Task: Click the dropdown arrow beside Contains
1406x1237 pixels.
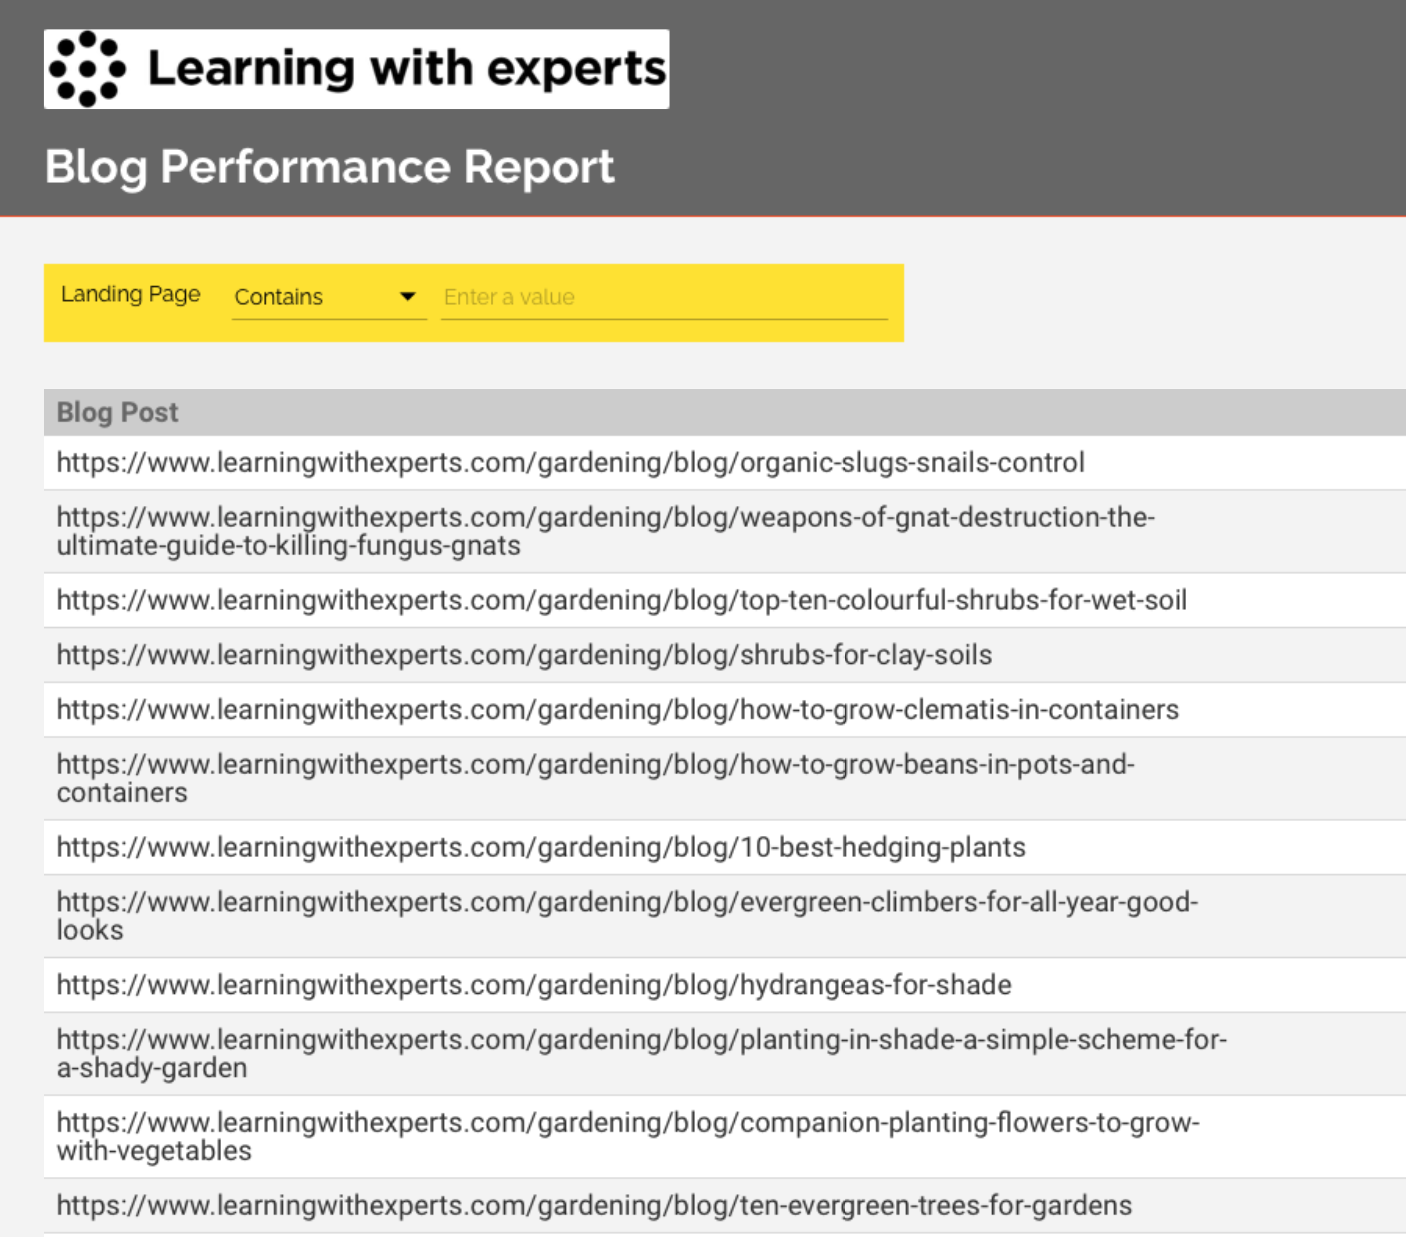Action: [407, 296]
